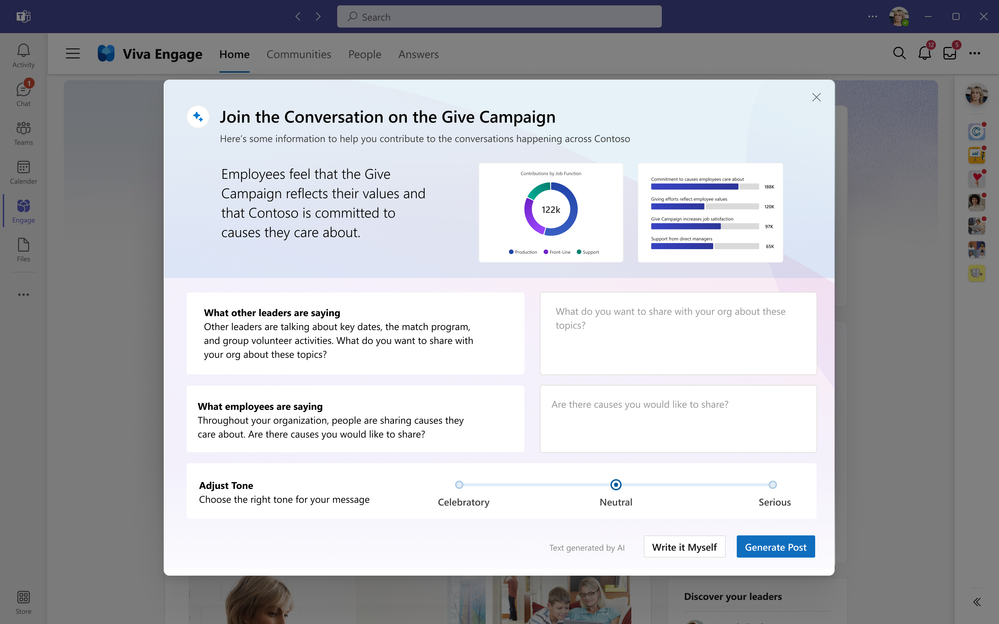Click the Viva Engage logo
The image size is (999, 624).
pos(106,54)
